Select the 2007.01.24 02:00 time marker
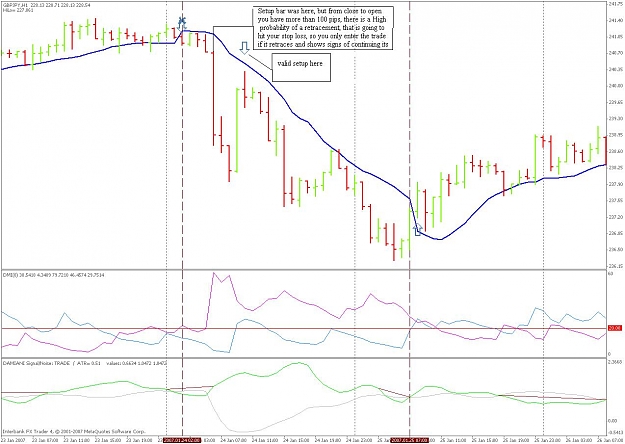 [183, 440]
